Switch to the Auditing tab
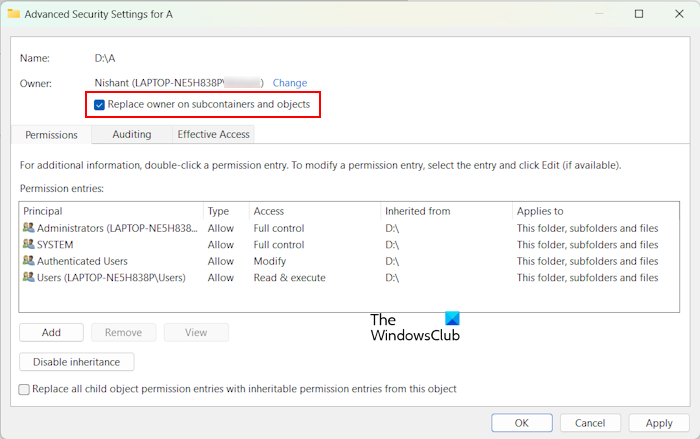 (132, 134)
